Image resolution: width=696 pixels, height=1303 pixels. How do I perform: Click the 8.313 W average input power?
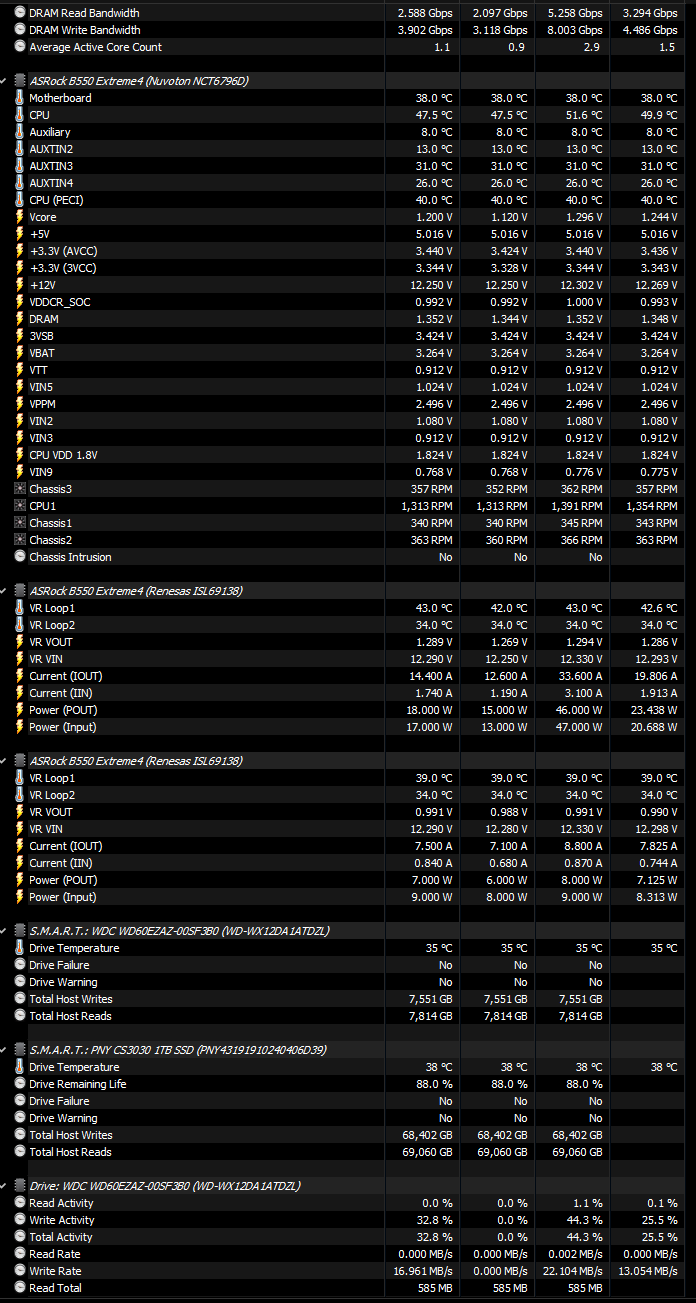tap(655, 897)
